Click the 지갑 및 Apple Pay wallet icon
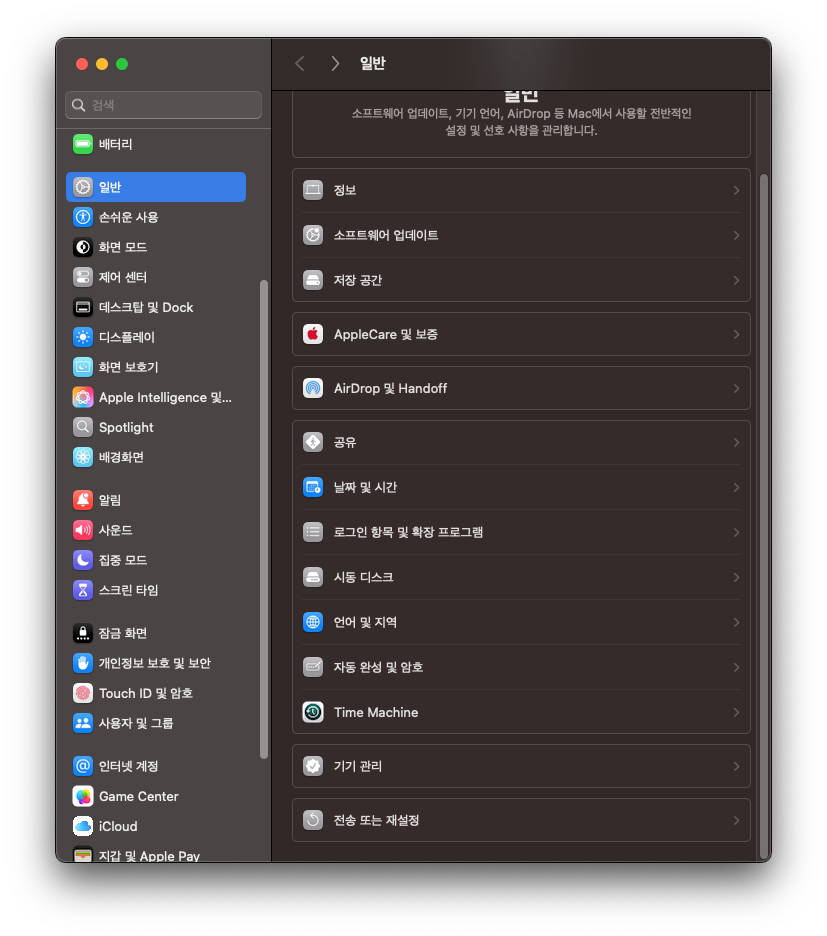This screenshot has height=936, width=827. tap(83, 855)
